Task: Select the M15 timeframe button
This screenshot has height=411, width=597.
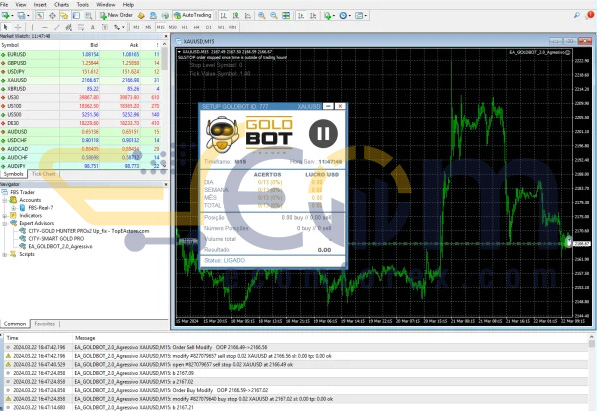Action: click(x=160, y=27)
